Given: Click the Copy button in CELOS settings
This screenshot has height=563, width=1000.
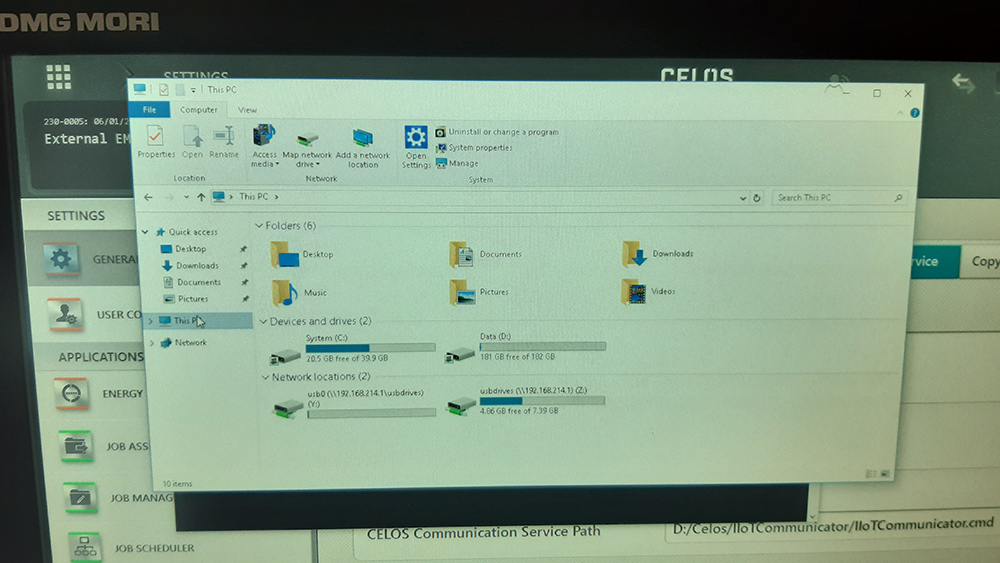Looking at the screenshot, I should pyautogui.click(x=980, y=261).
